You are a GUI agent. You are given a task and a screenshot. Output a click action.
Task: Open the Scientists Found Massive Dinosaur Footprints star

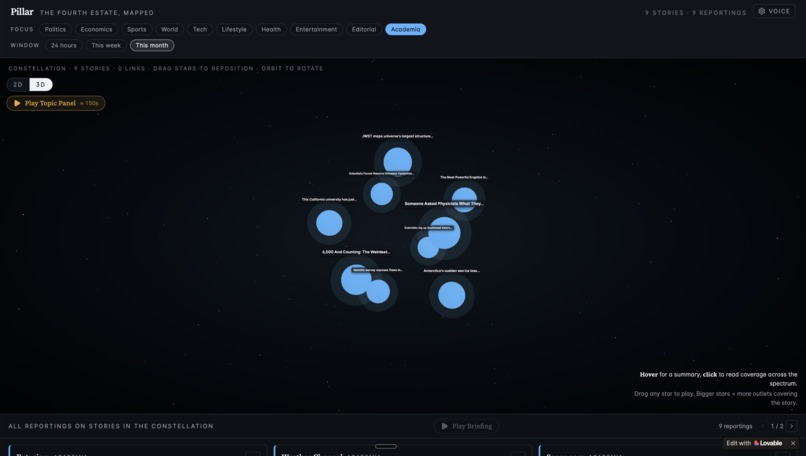(381, 194)
